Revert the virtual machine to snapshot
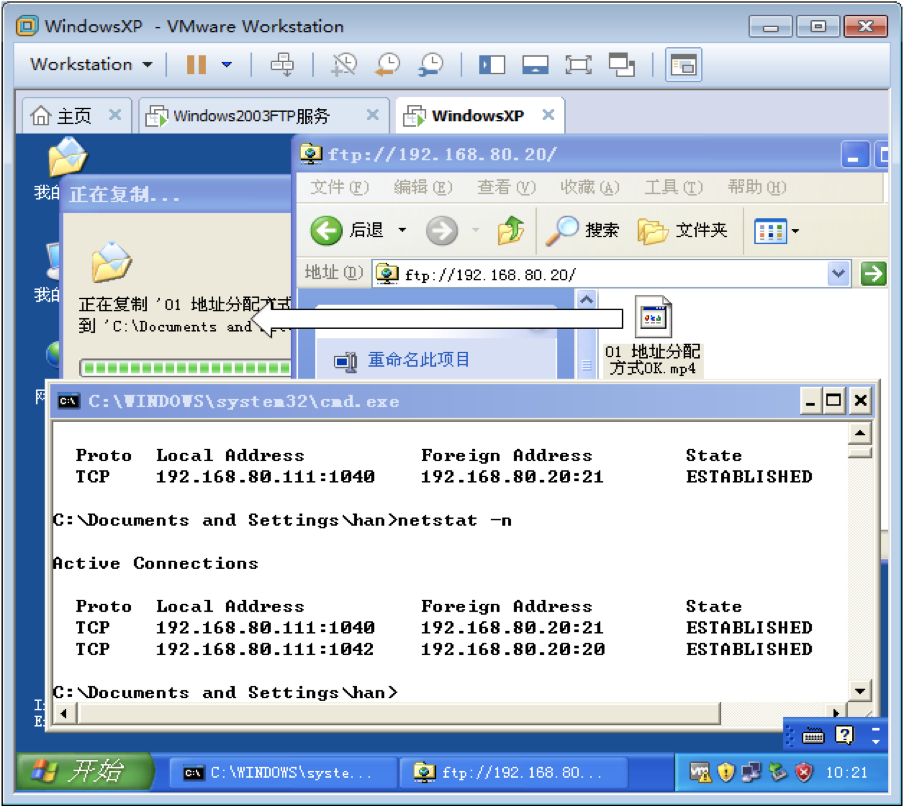The image size is (904, 806). pos(387,64)
